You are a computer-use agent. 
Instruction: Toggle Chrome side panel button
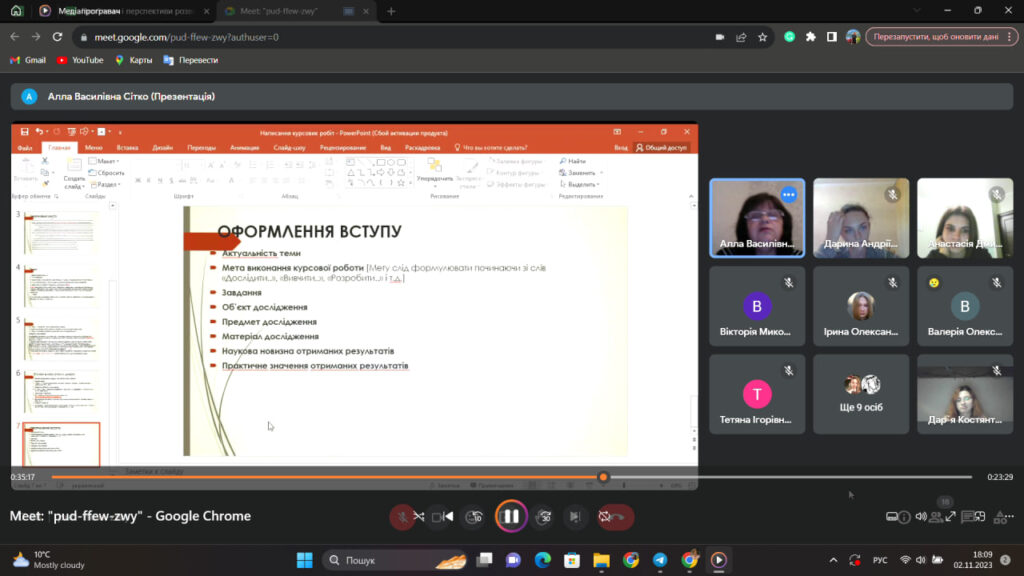click(x=831, y=37)
